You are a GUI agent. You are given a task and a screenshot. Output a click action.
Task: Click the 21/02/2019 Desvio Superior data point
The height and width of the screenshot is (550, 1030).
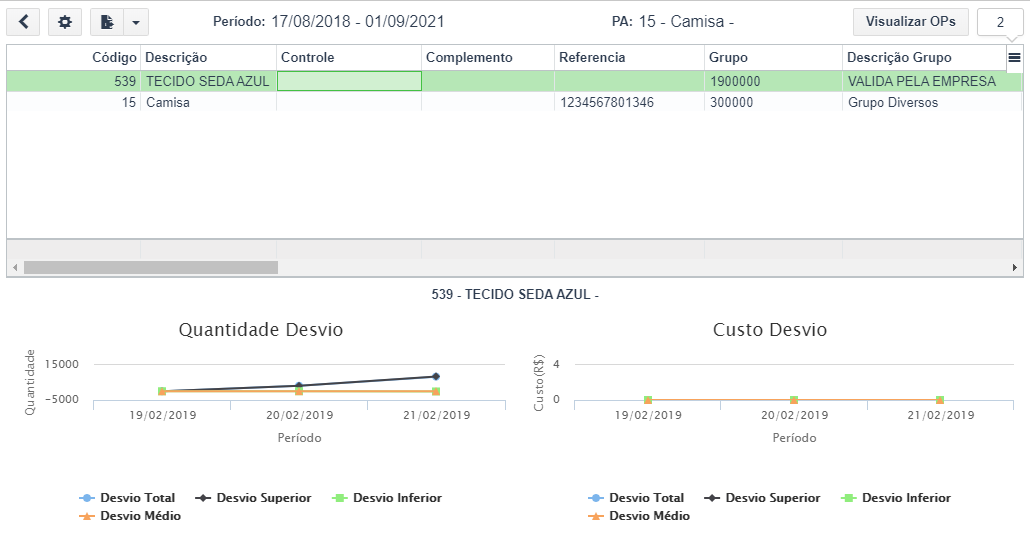pyautogui.click(x=436, y=377)
